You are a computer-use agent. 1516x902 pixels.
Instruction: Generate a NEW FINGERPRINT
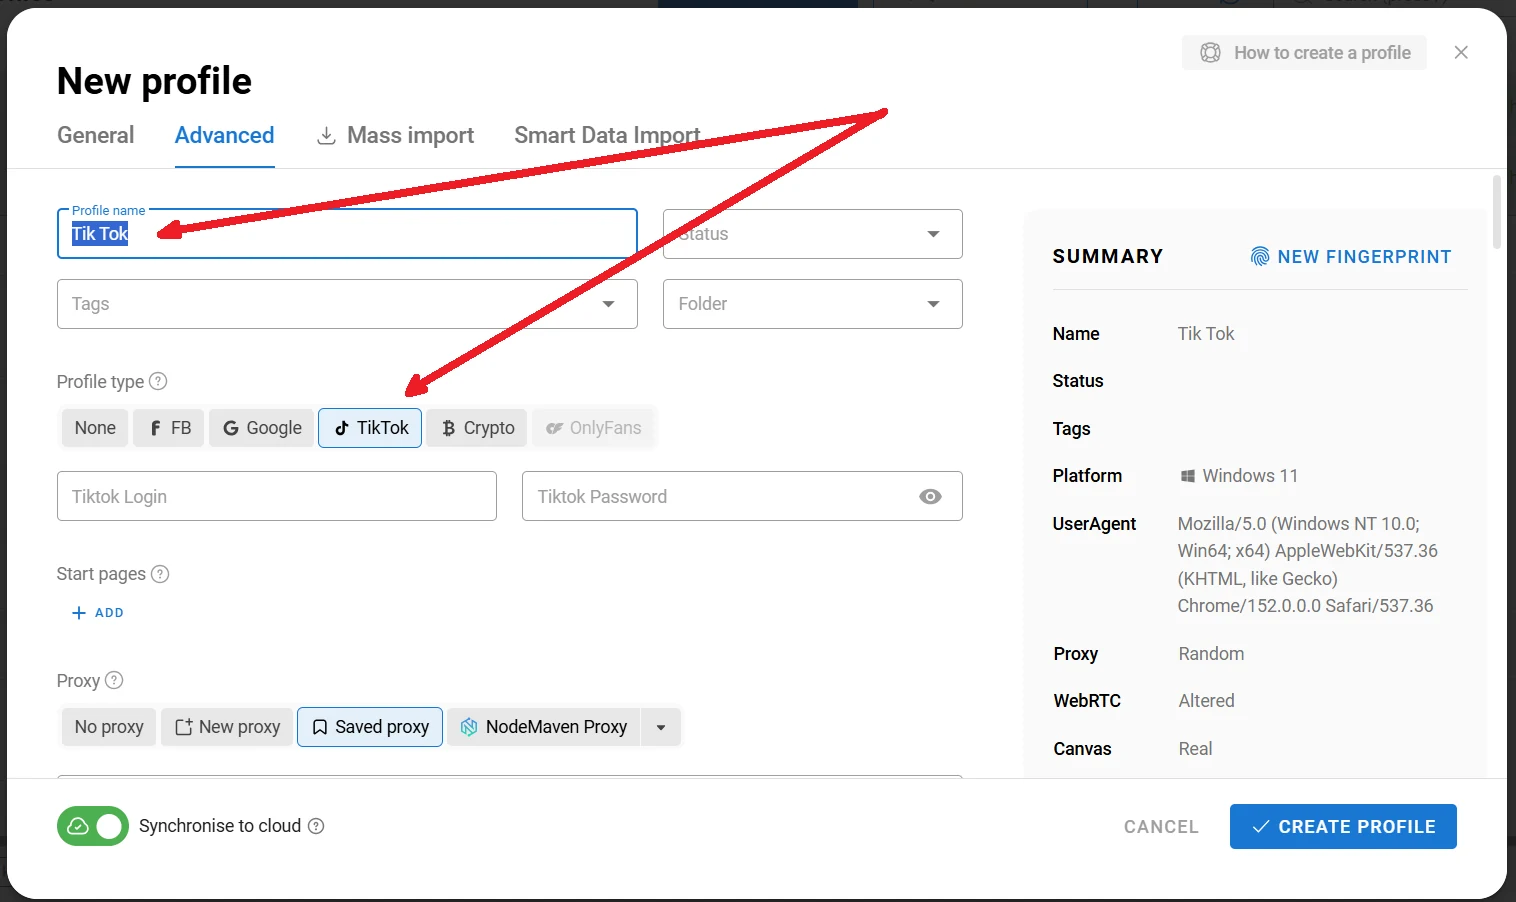[x=1351, y=257]
